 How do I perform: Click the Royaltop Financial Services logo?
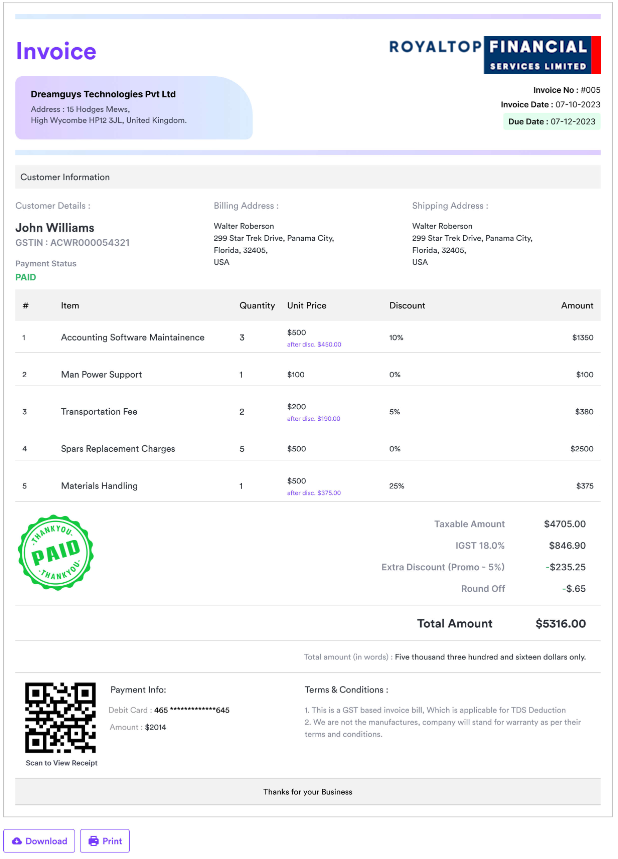tap(495, 55)
